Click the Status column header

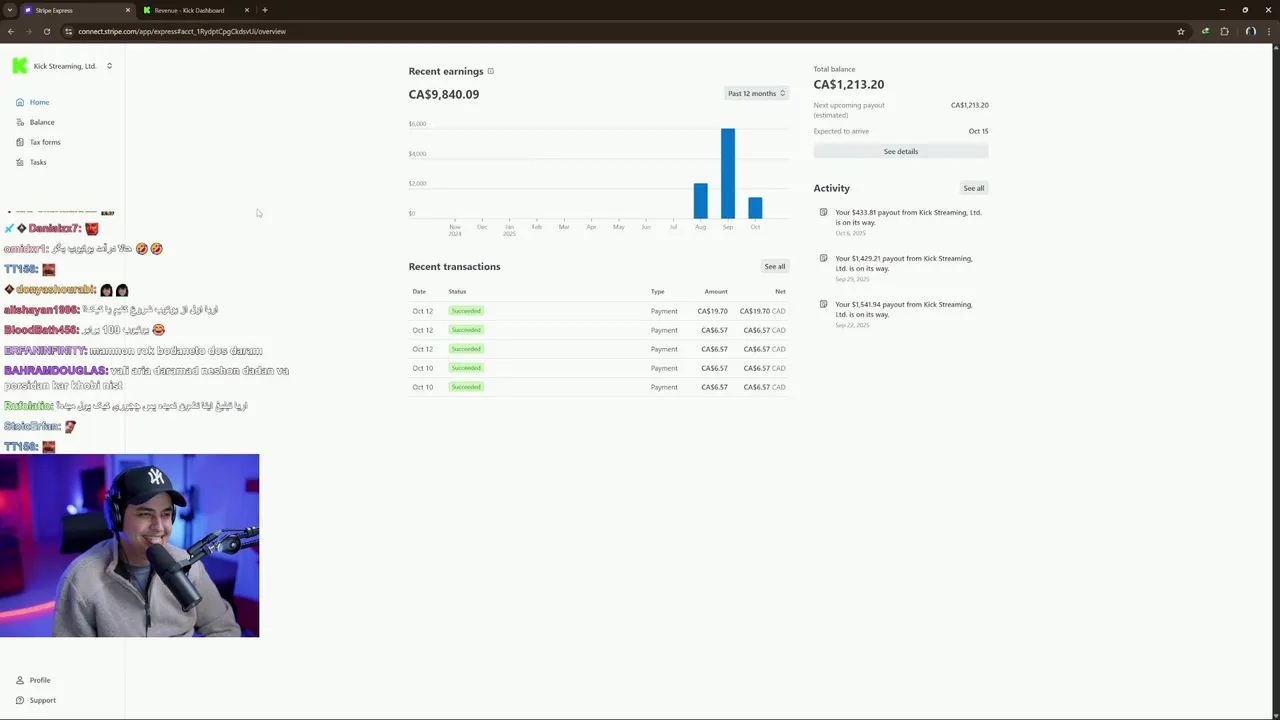(457, 291)
